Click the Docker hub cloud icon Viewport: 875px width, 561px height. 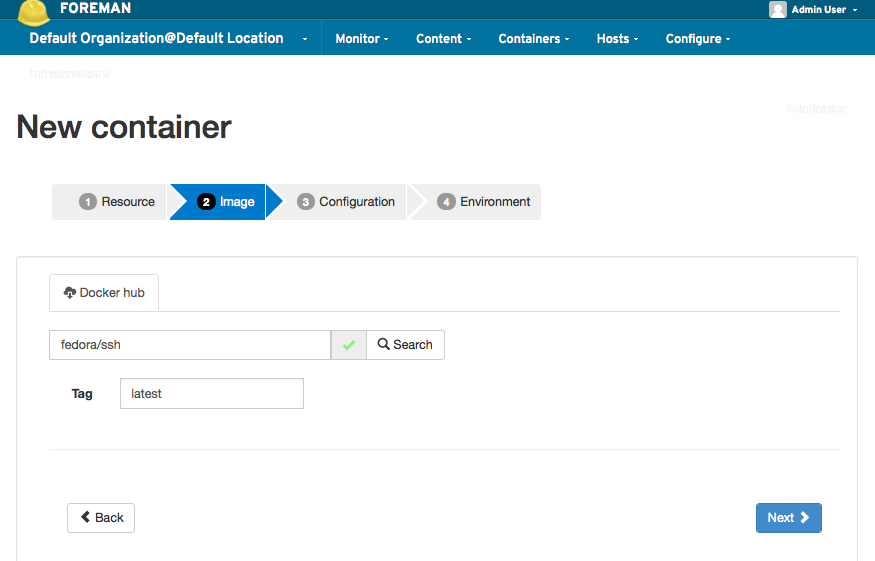pos(70,293)
